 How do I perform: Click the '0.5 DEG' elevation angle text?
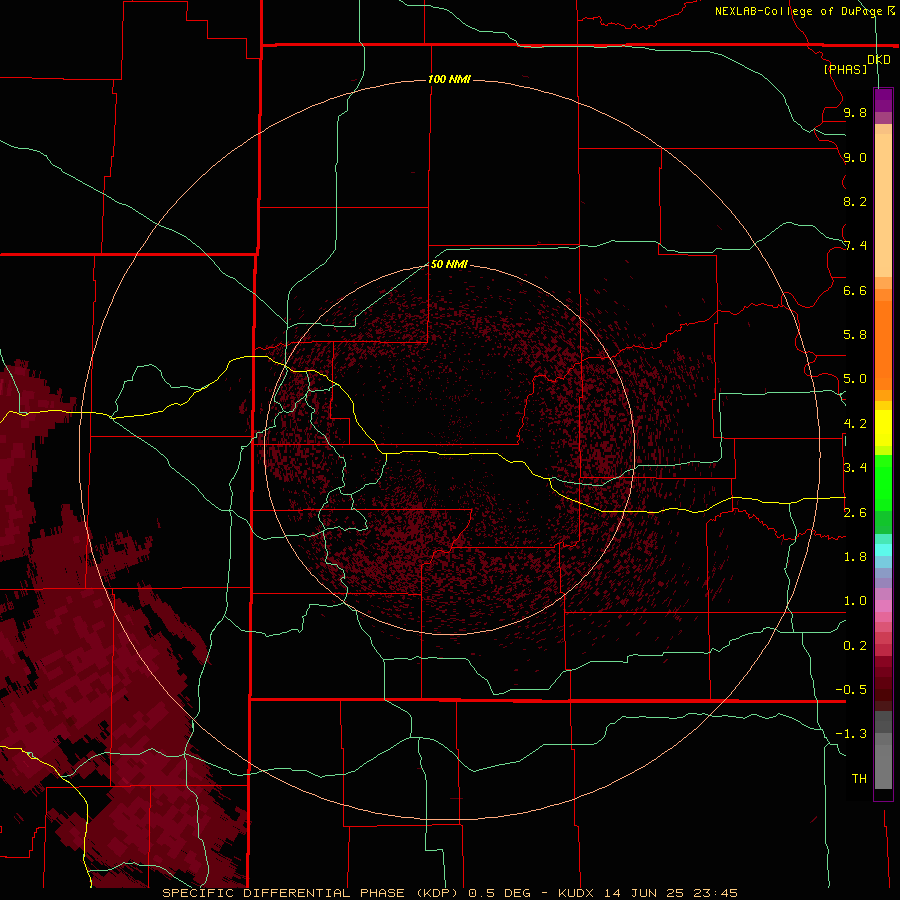(x=499, y=893)
